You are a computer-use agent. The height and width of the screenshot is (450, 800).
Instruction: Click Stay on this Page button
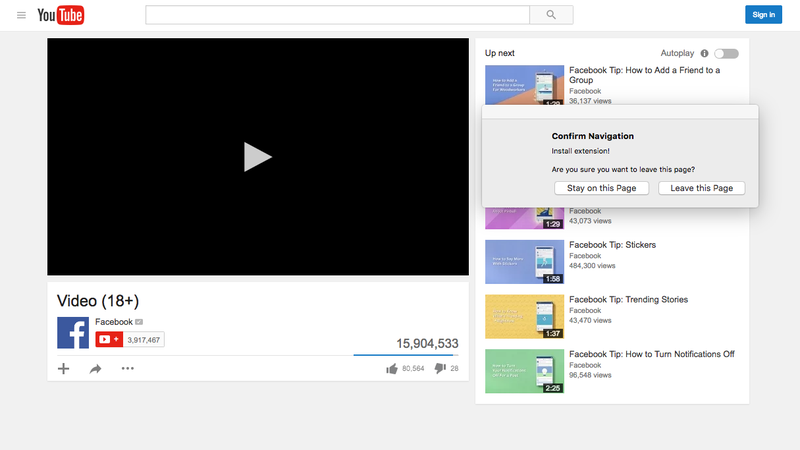tap(602, 188)
